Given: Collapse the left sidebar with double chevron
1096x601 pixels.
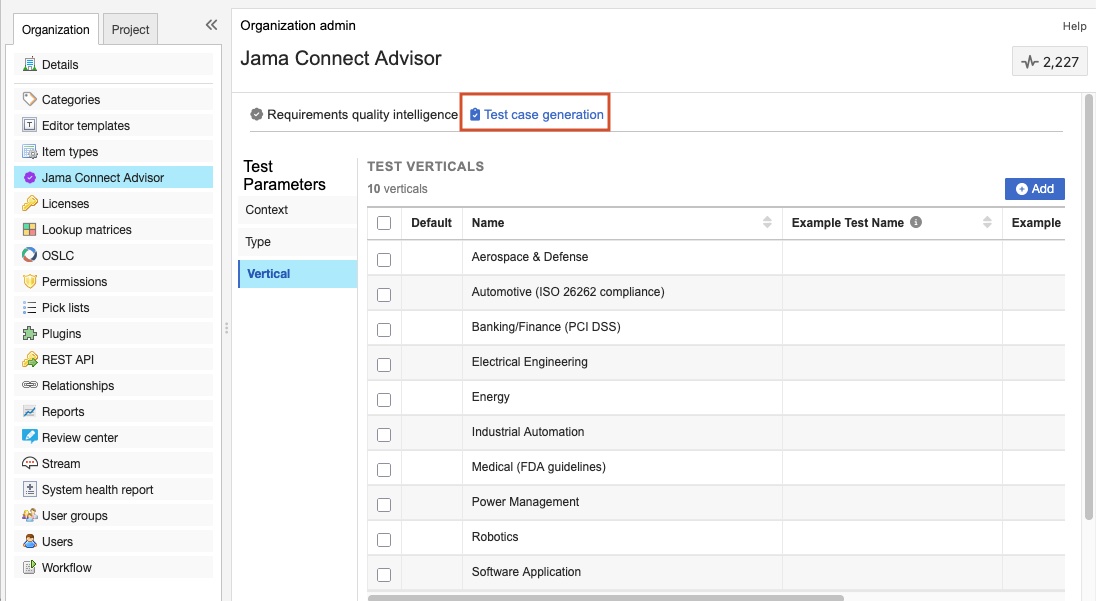Looking at the screenshot, I should click(x=211, y=25).
